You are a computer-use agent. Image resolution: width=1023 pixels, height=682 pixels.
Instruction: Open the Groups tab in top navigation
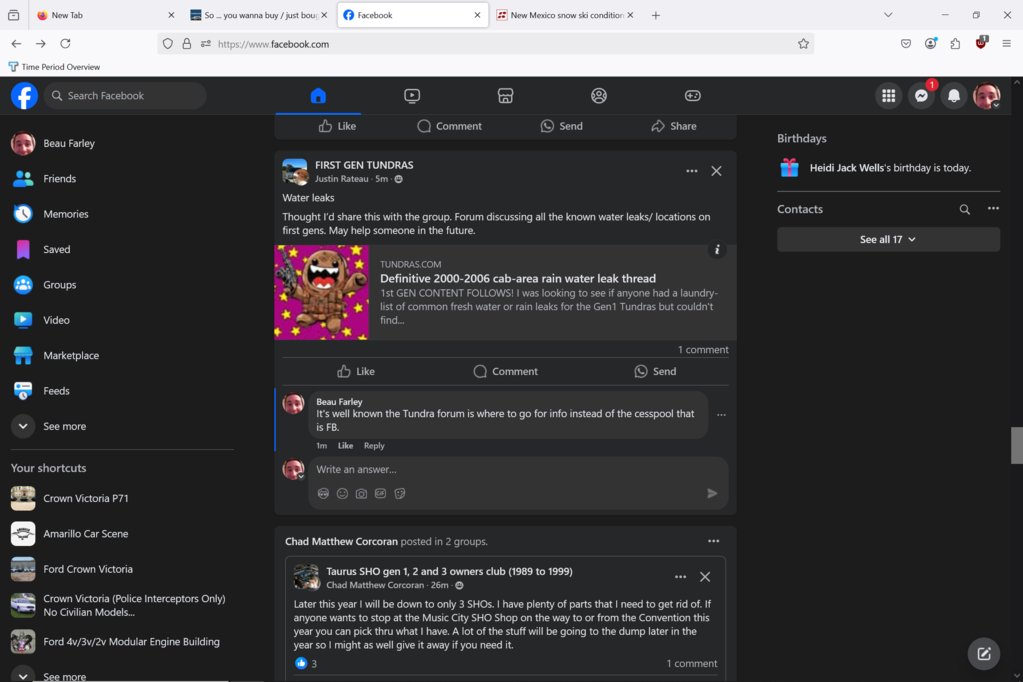tap(598, 96)
